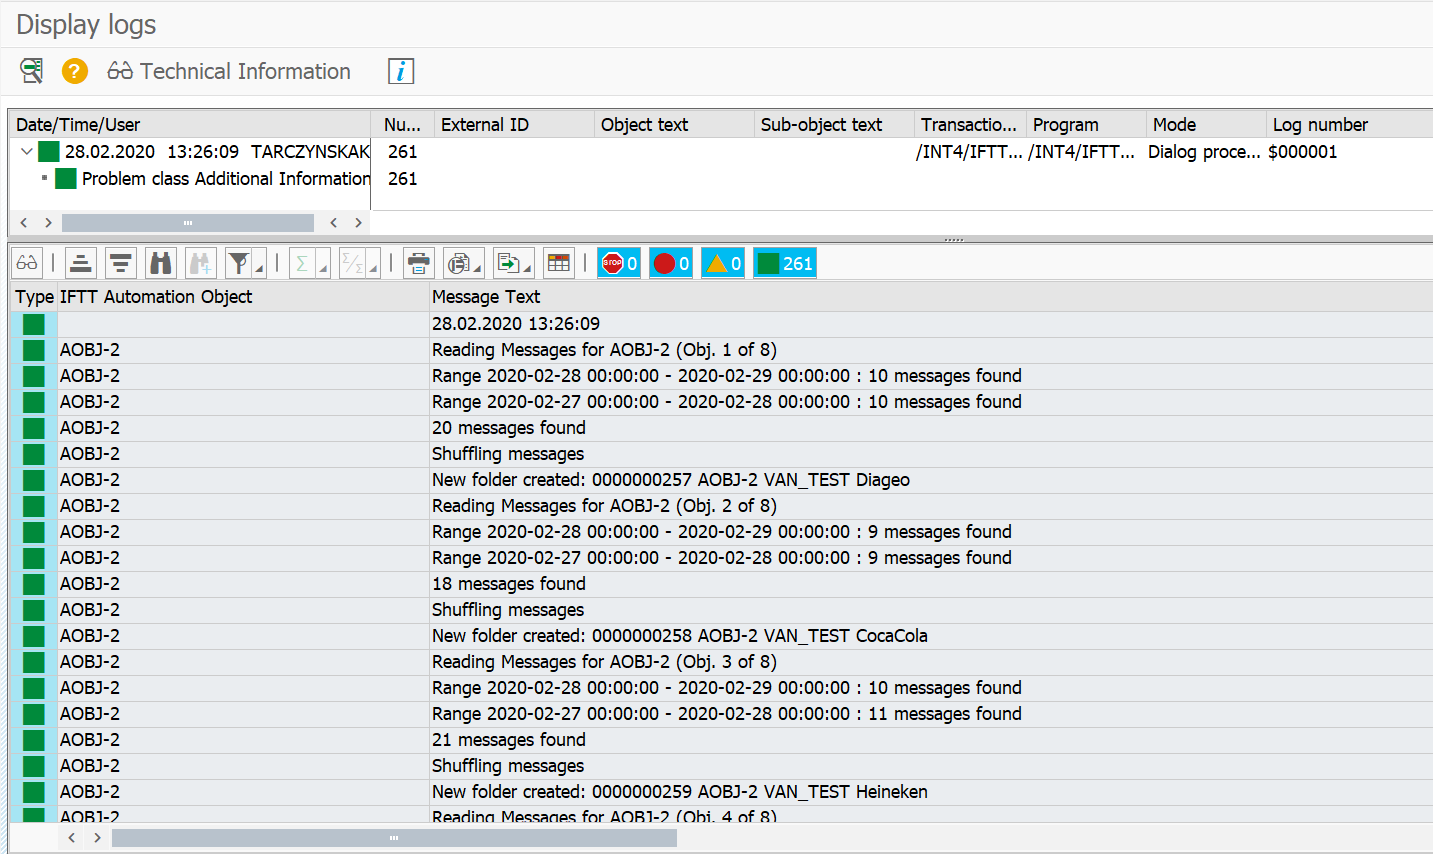Image resolution: width=1433 pixels, height=854 pixels.
Task: Toggle the stop-sign abort messages filter
Action: 619,264
